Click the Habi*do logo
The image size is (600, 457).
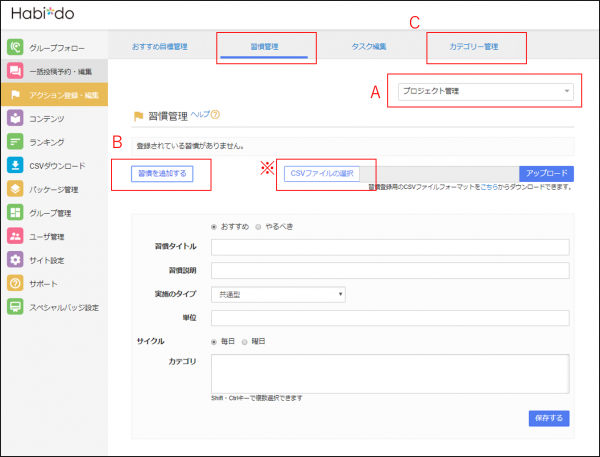[42, 13]
